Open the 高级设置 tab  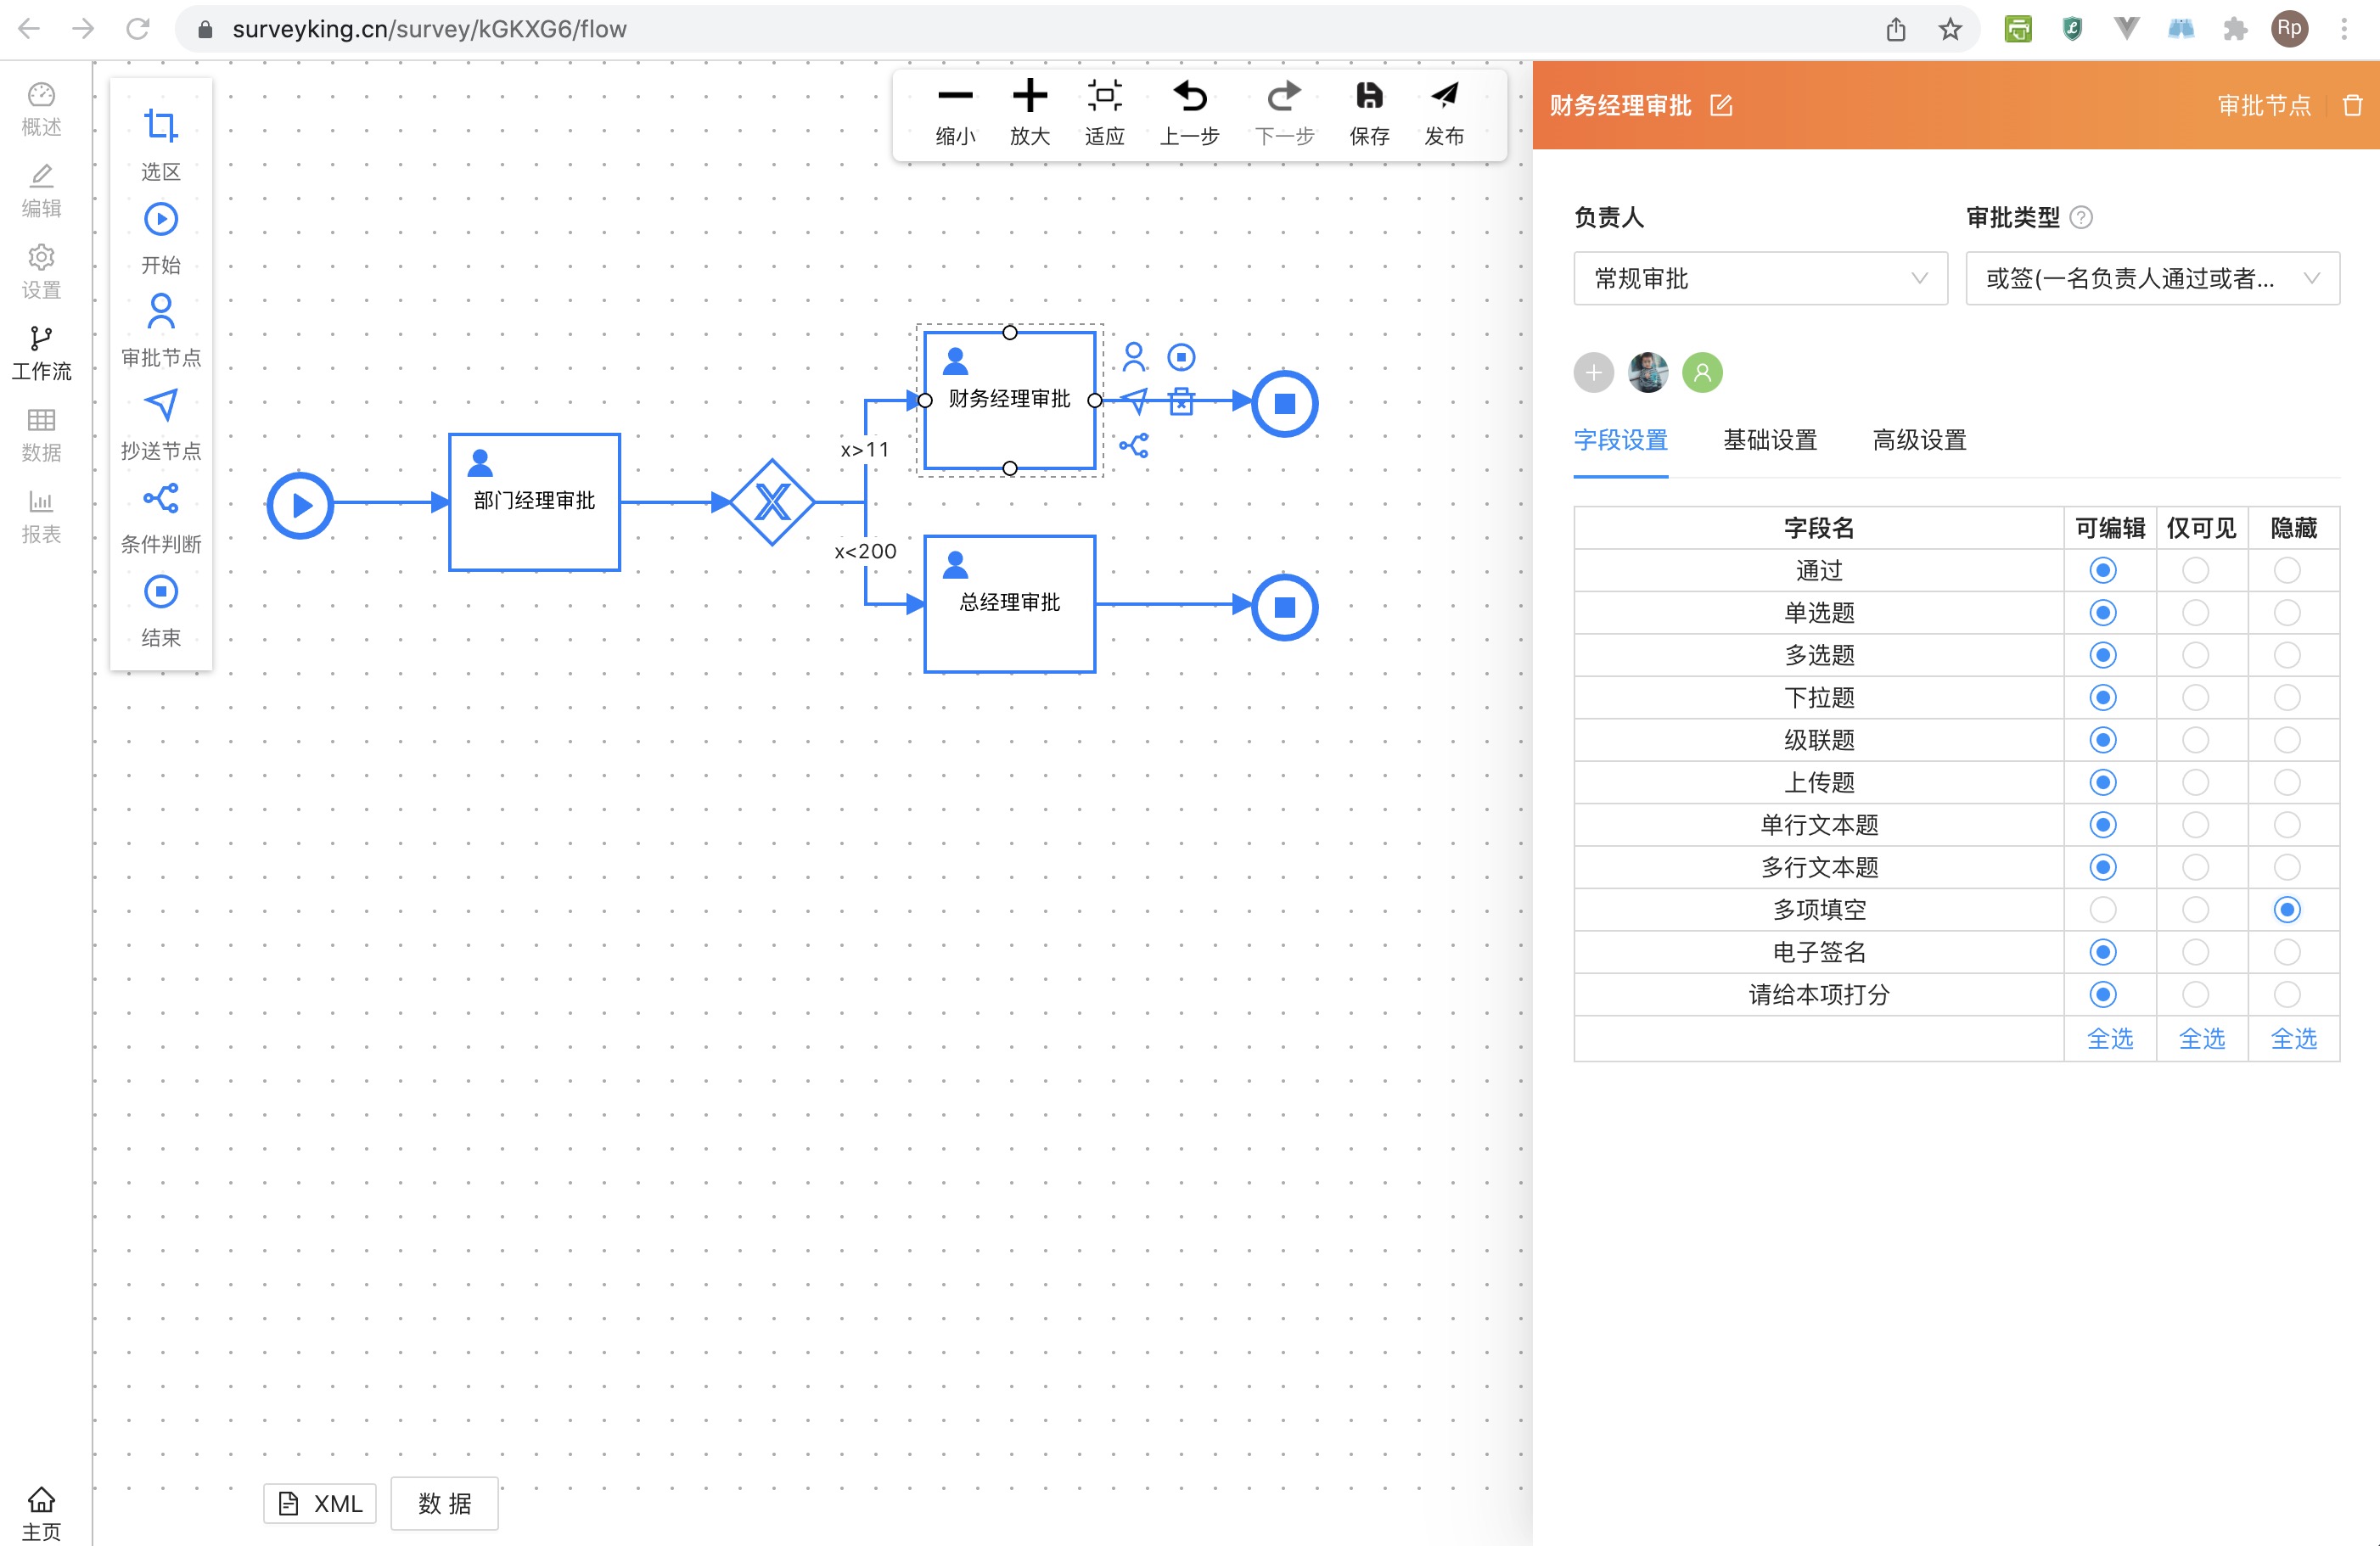click(x=1918, y=440)
